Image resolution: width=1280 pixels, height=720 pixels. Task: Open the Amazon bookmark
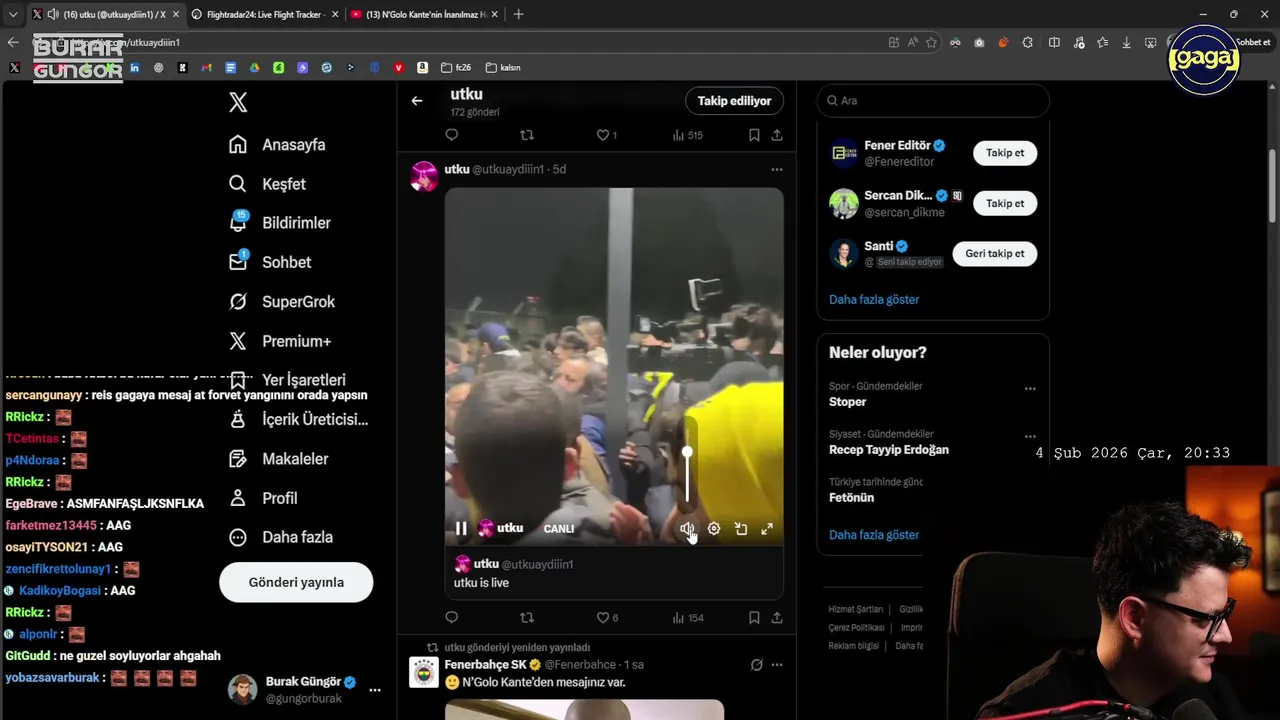tap(423, 67)
